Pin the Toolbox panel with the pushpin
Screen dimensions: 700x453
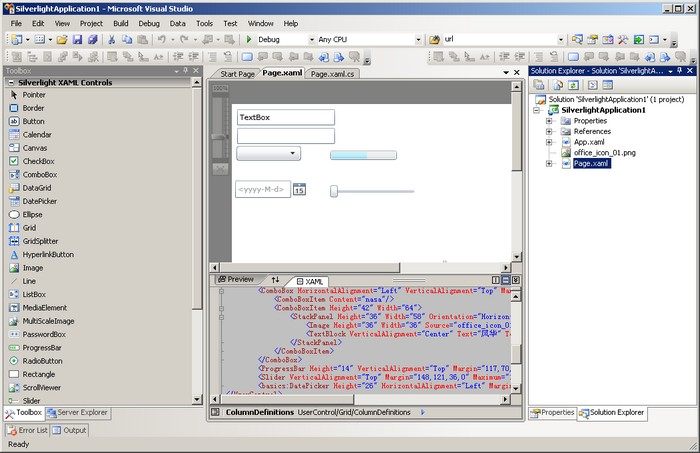coord(186,71)
